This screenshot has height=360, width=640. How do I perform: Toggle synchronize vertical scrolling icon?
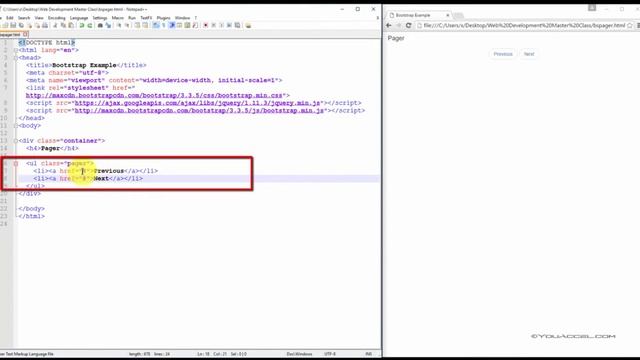point(137,25)
